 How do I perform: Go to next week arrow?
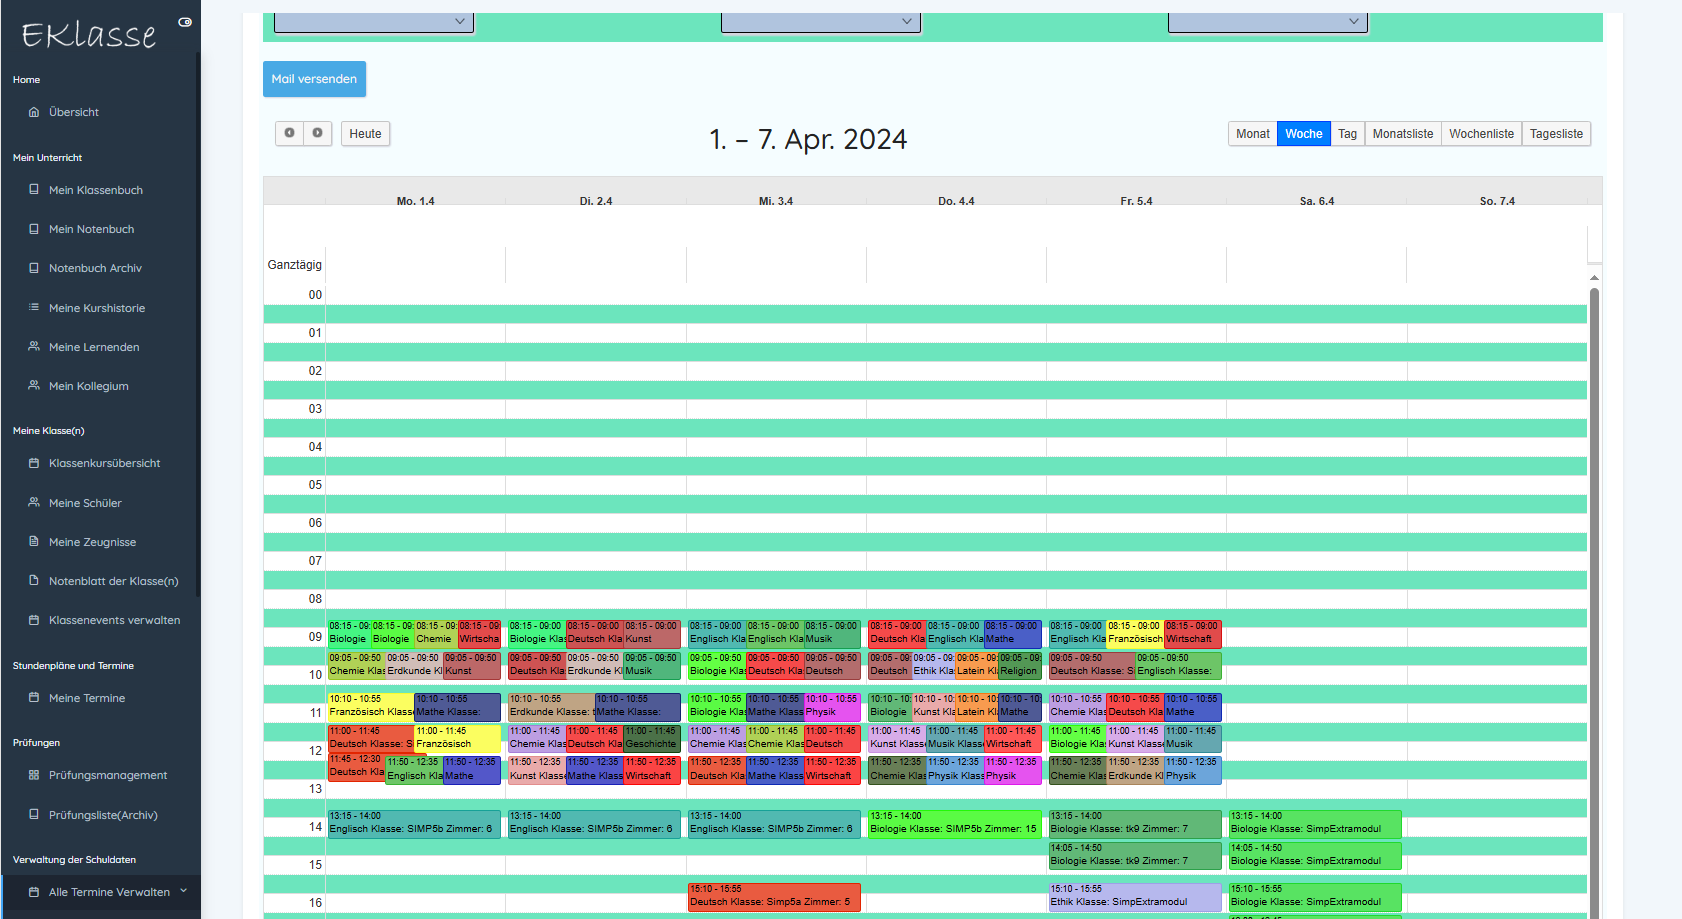coord(317,133)
